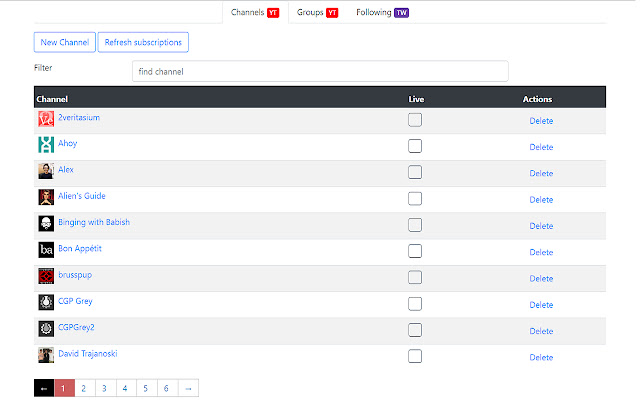Go to the next page arrow
The width and height of the screenshot is (640, 400).
(188, 388)
